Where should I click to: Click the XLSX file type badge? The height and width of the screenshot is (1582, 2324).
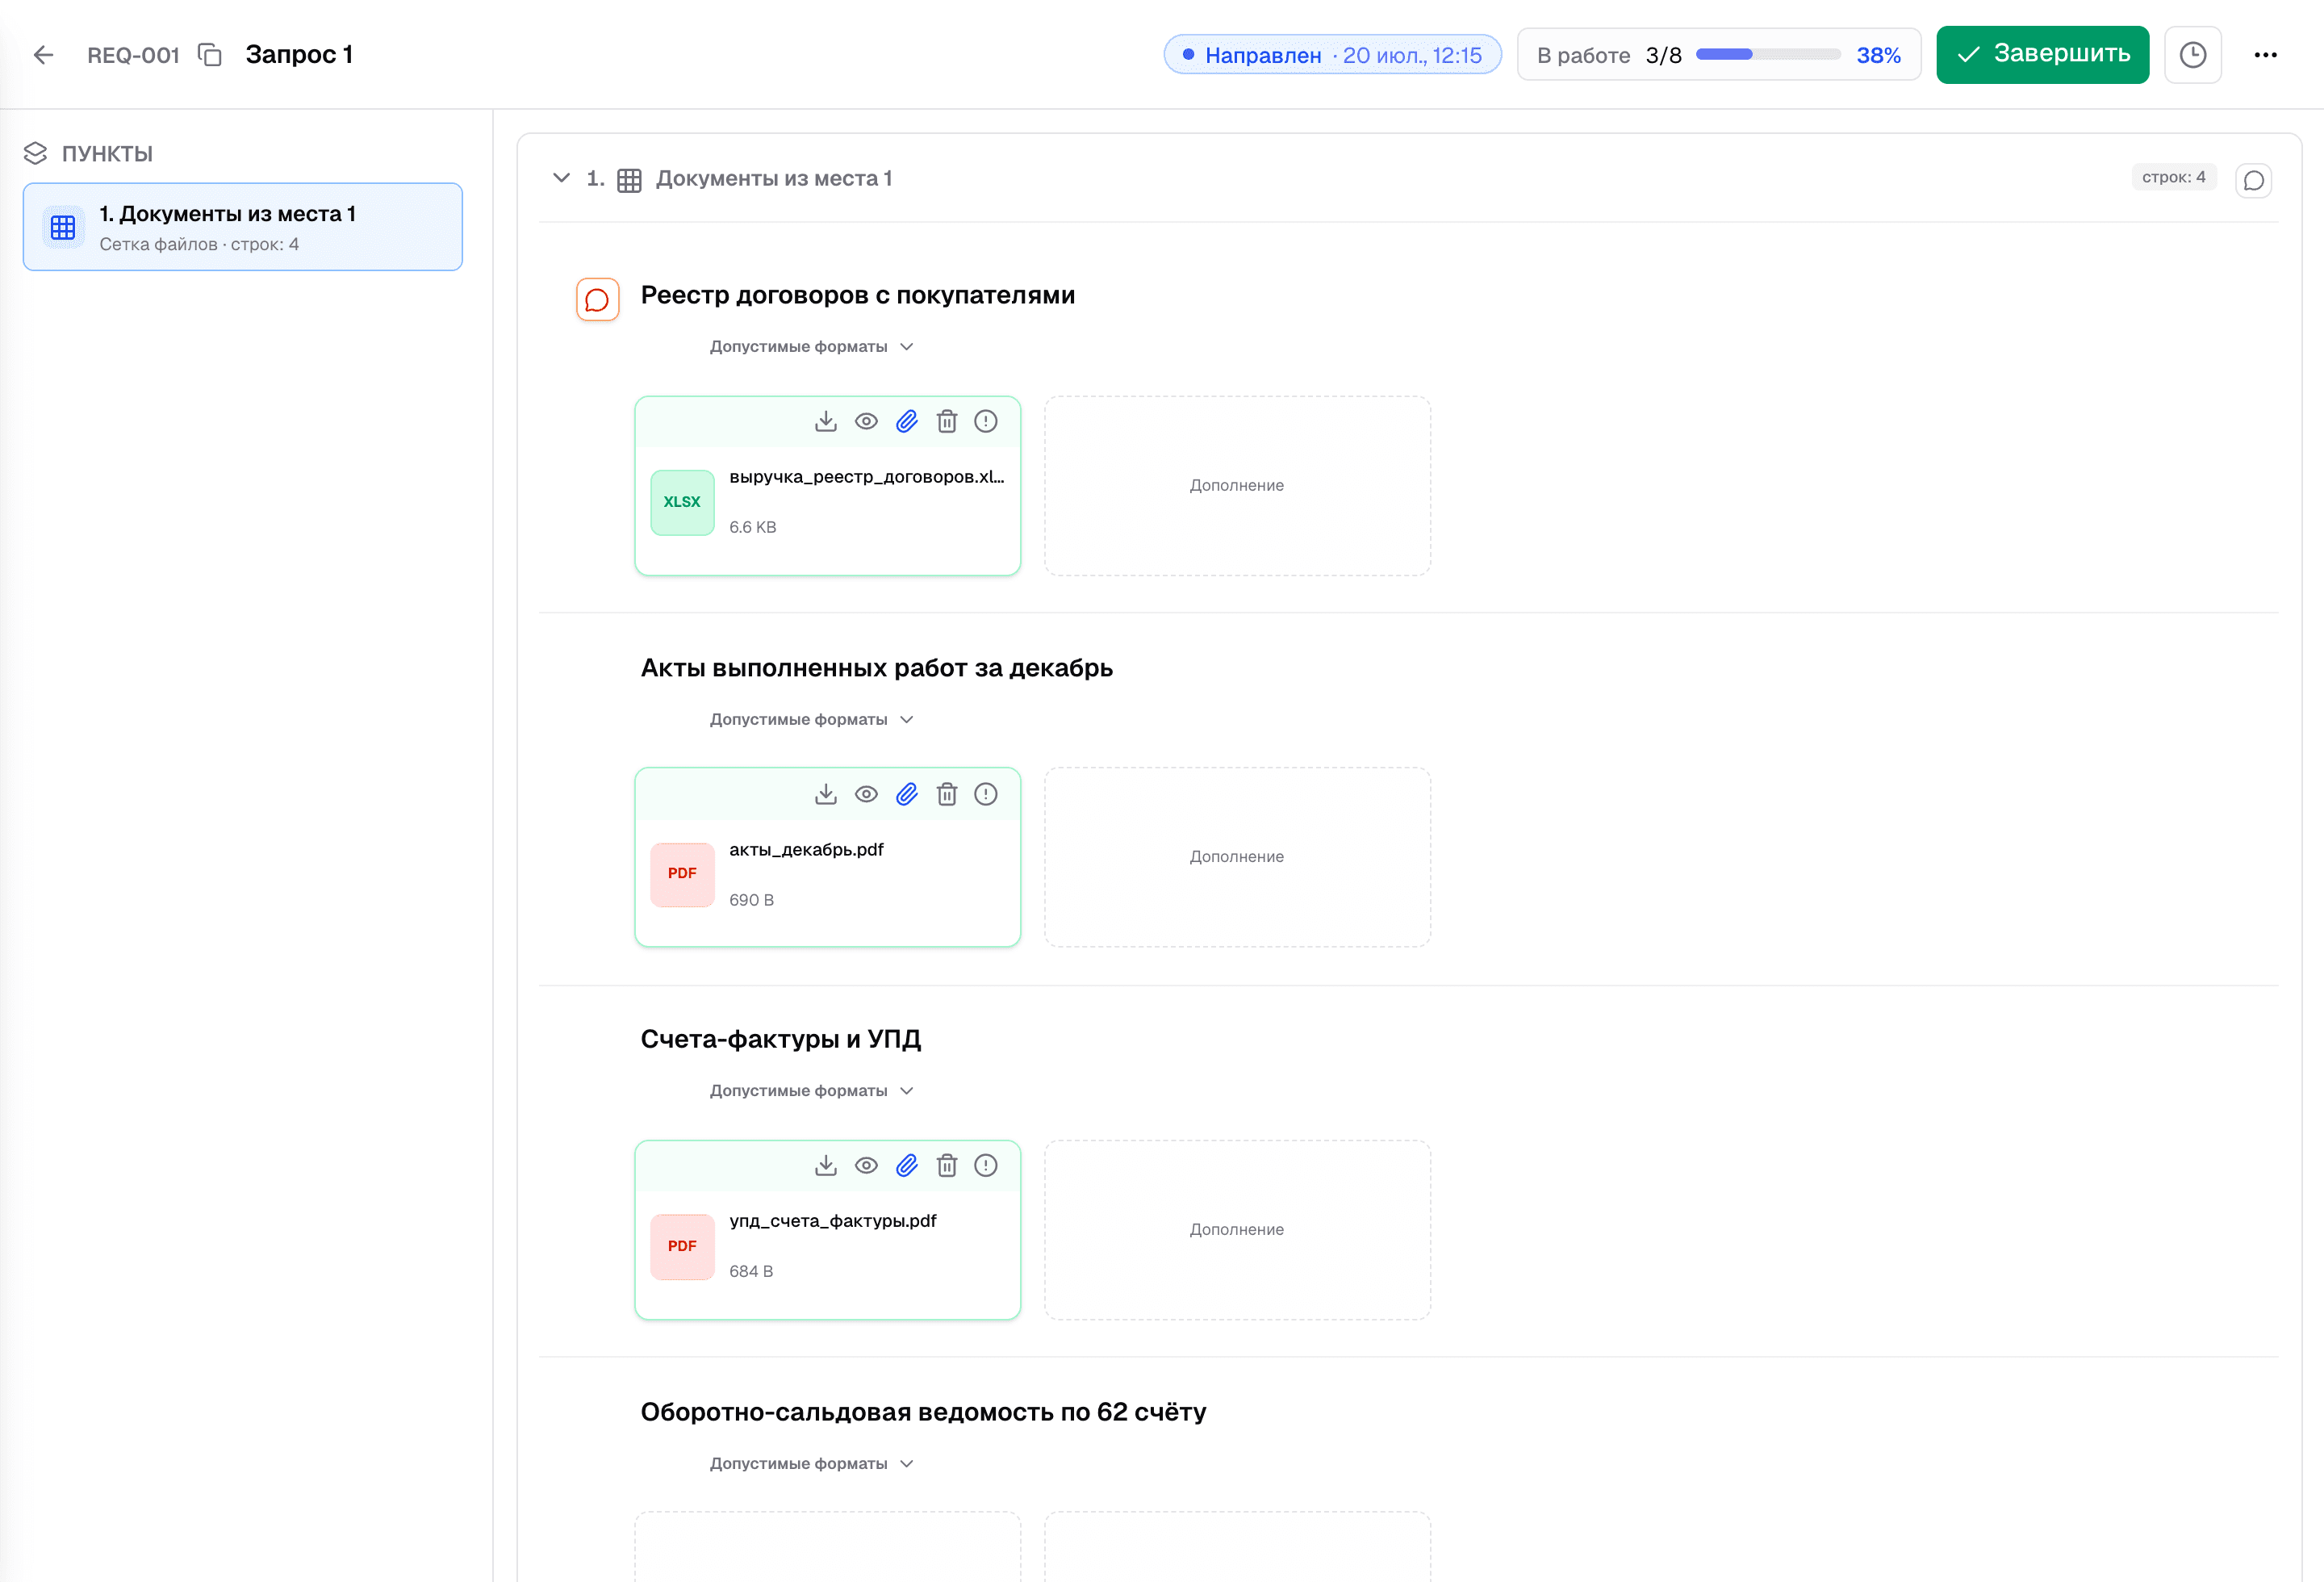click(682, 502)
